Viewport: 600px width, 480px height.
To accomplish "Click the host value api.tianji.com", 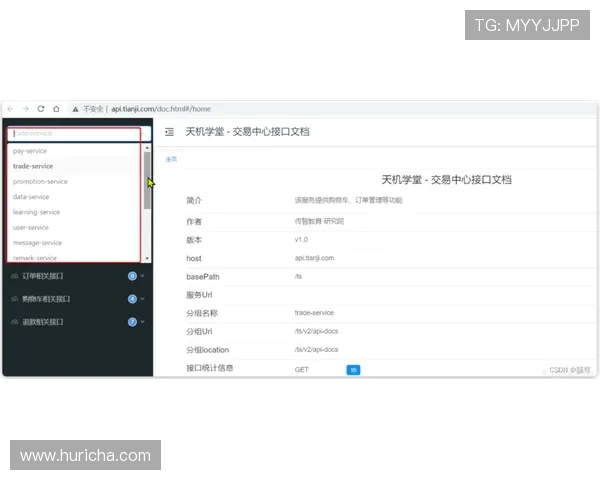I will 314,258.
